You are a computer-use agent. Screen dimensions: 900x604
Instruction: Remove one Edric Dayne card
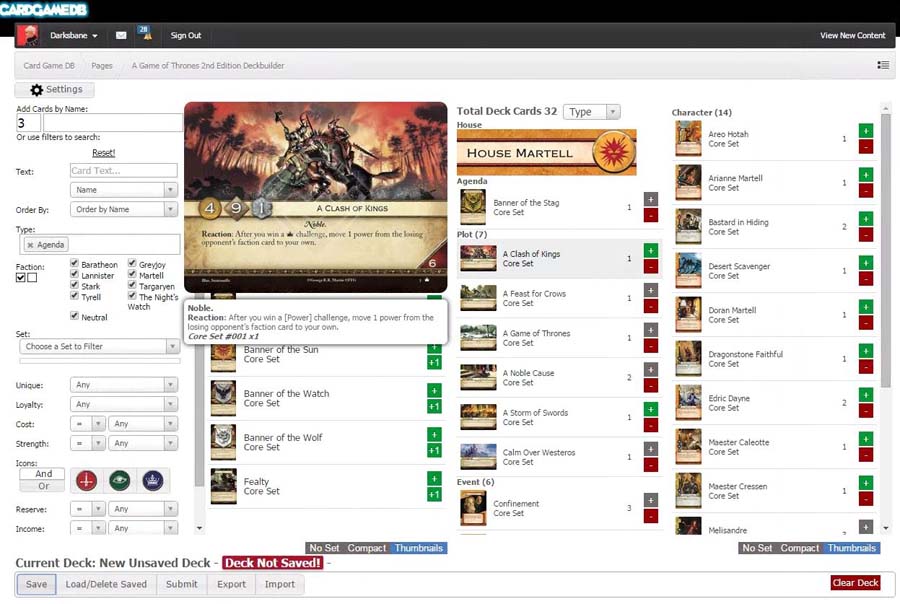[866, 411]
